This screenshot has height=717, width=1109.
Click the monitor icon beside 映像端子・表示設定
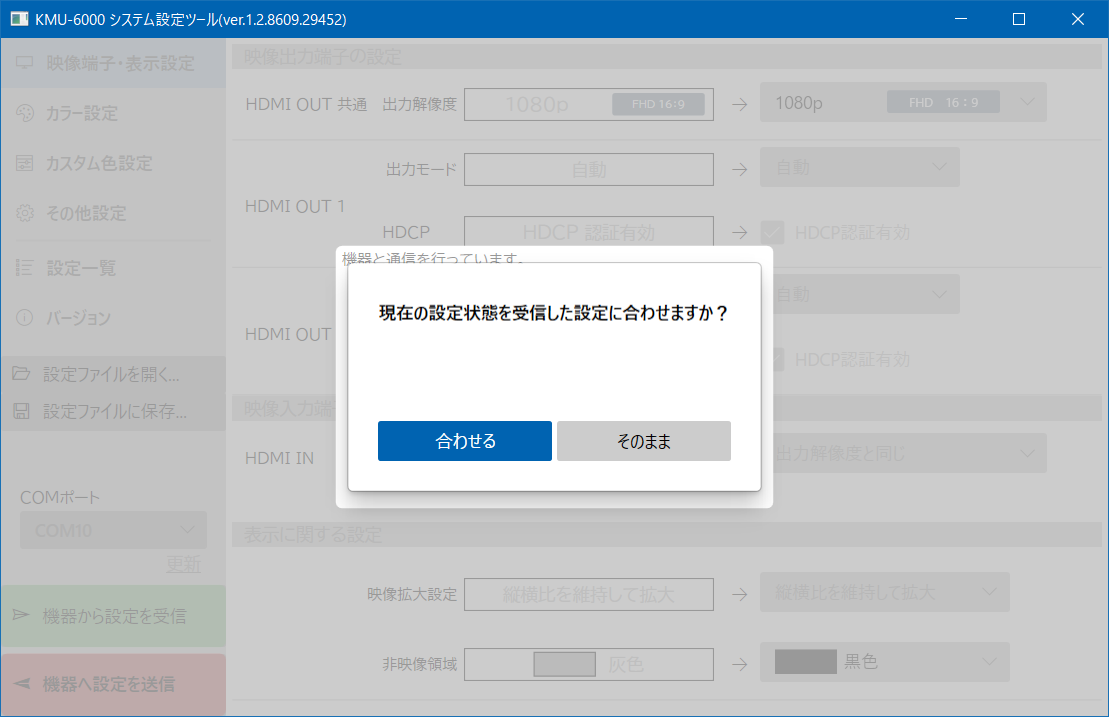pos(25,63)
